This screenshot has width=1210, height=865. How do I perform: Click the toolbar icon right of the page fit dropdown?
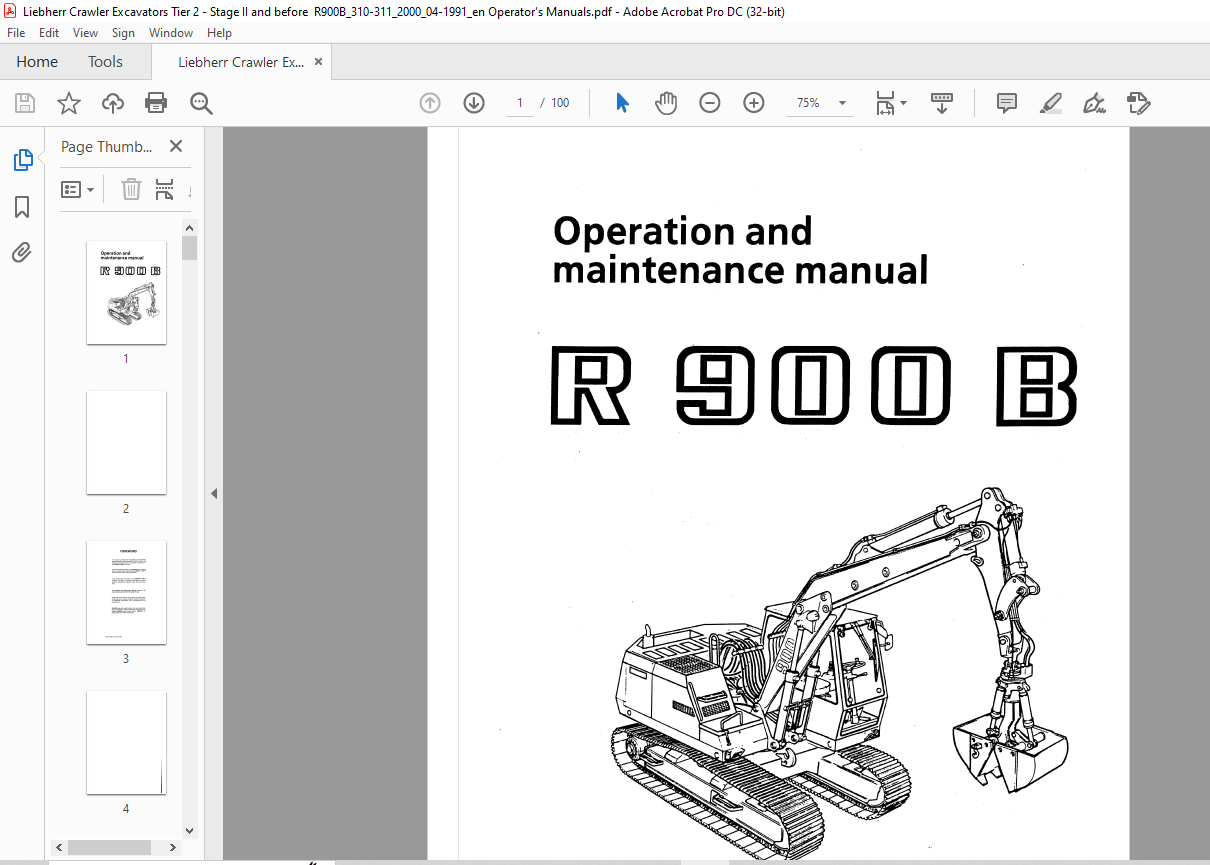[x=941, y=103]
